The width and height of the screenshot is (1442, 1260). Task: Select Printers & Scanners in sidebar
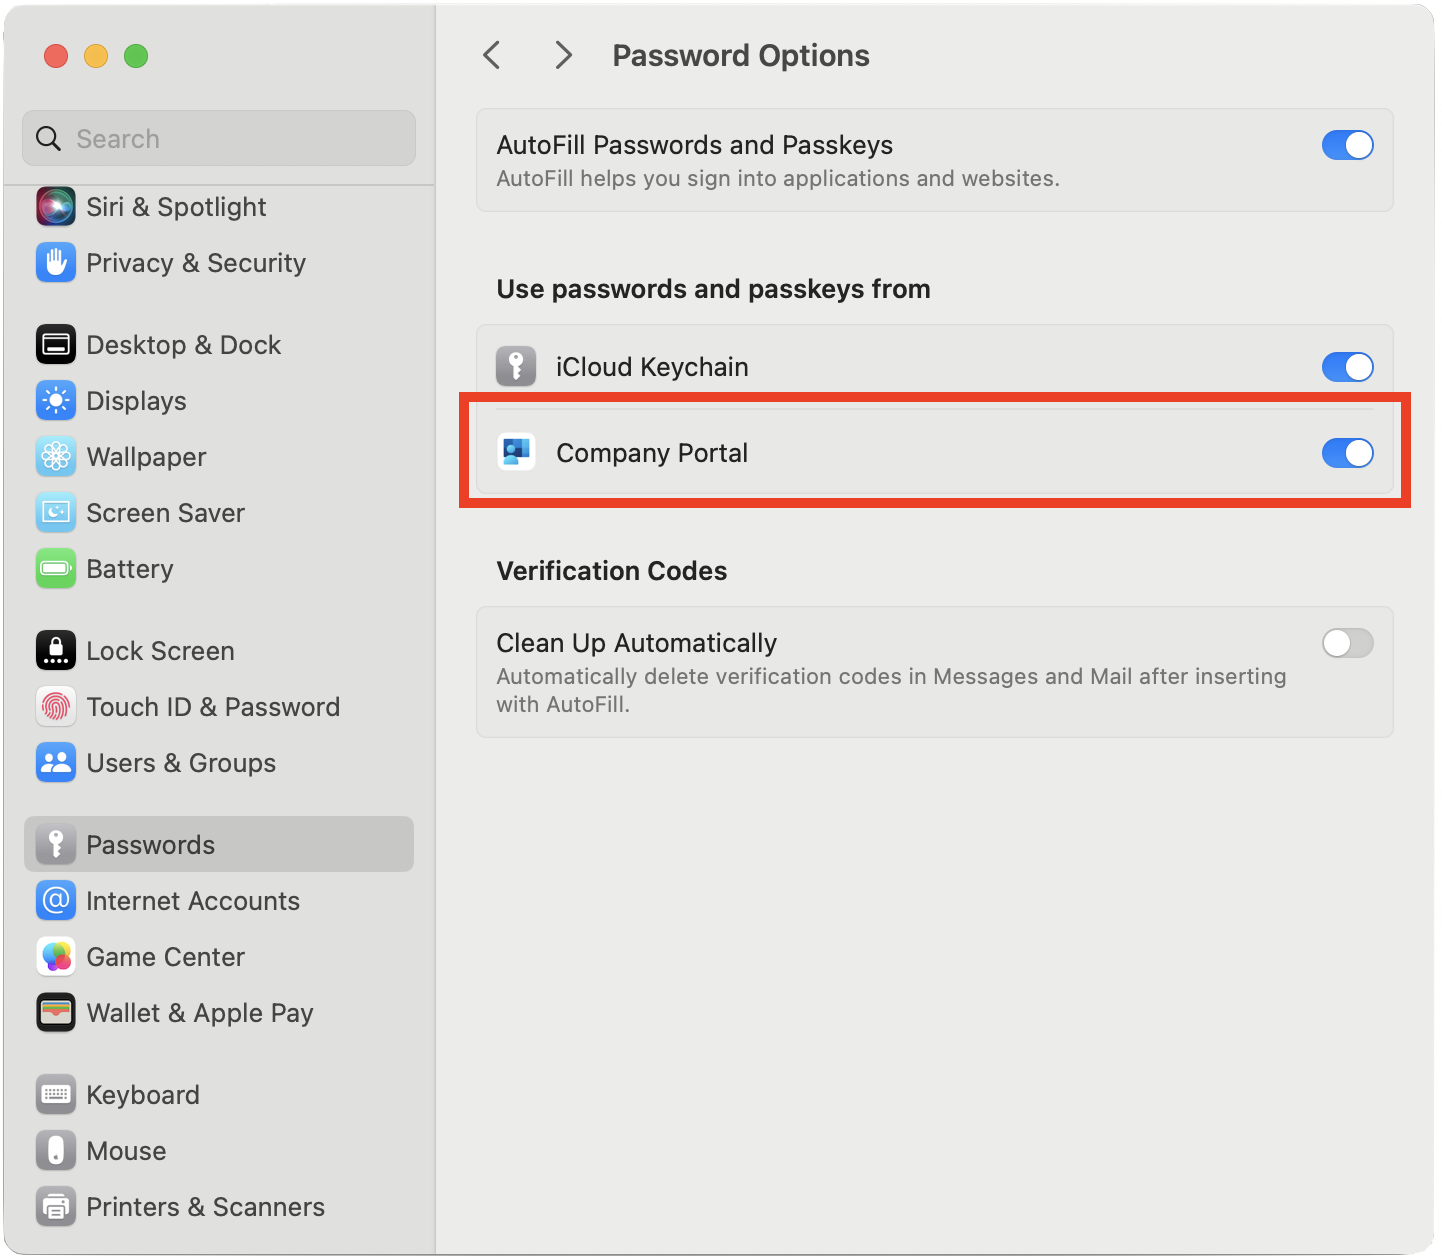click(x=205, y=1207)
